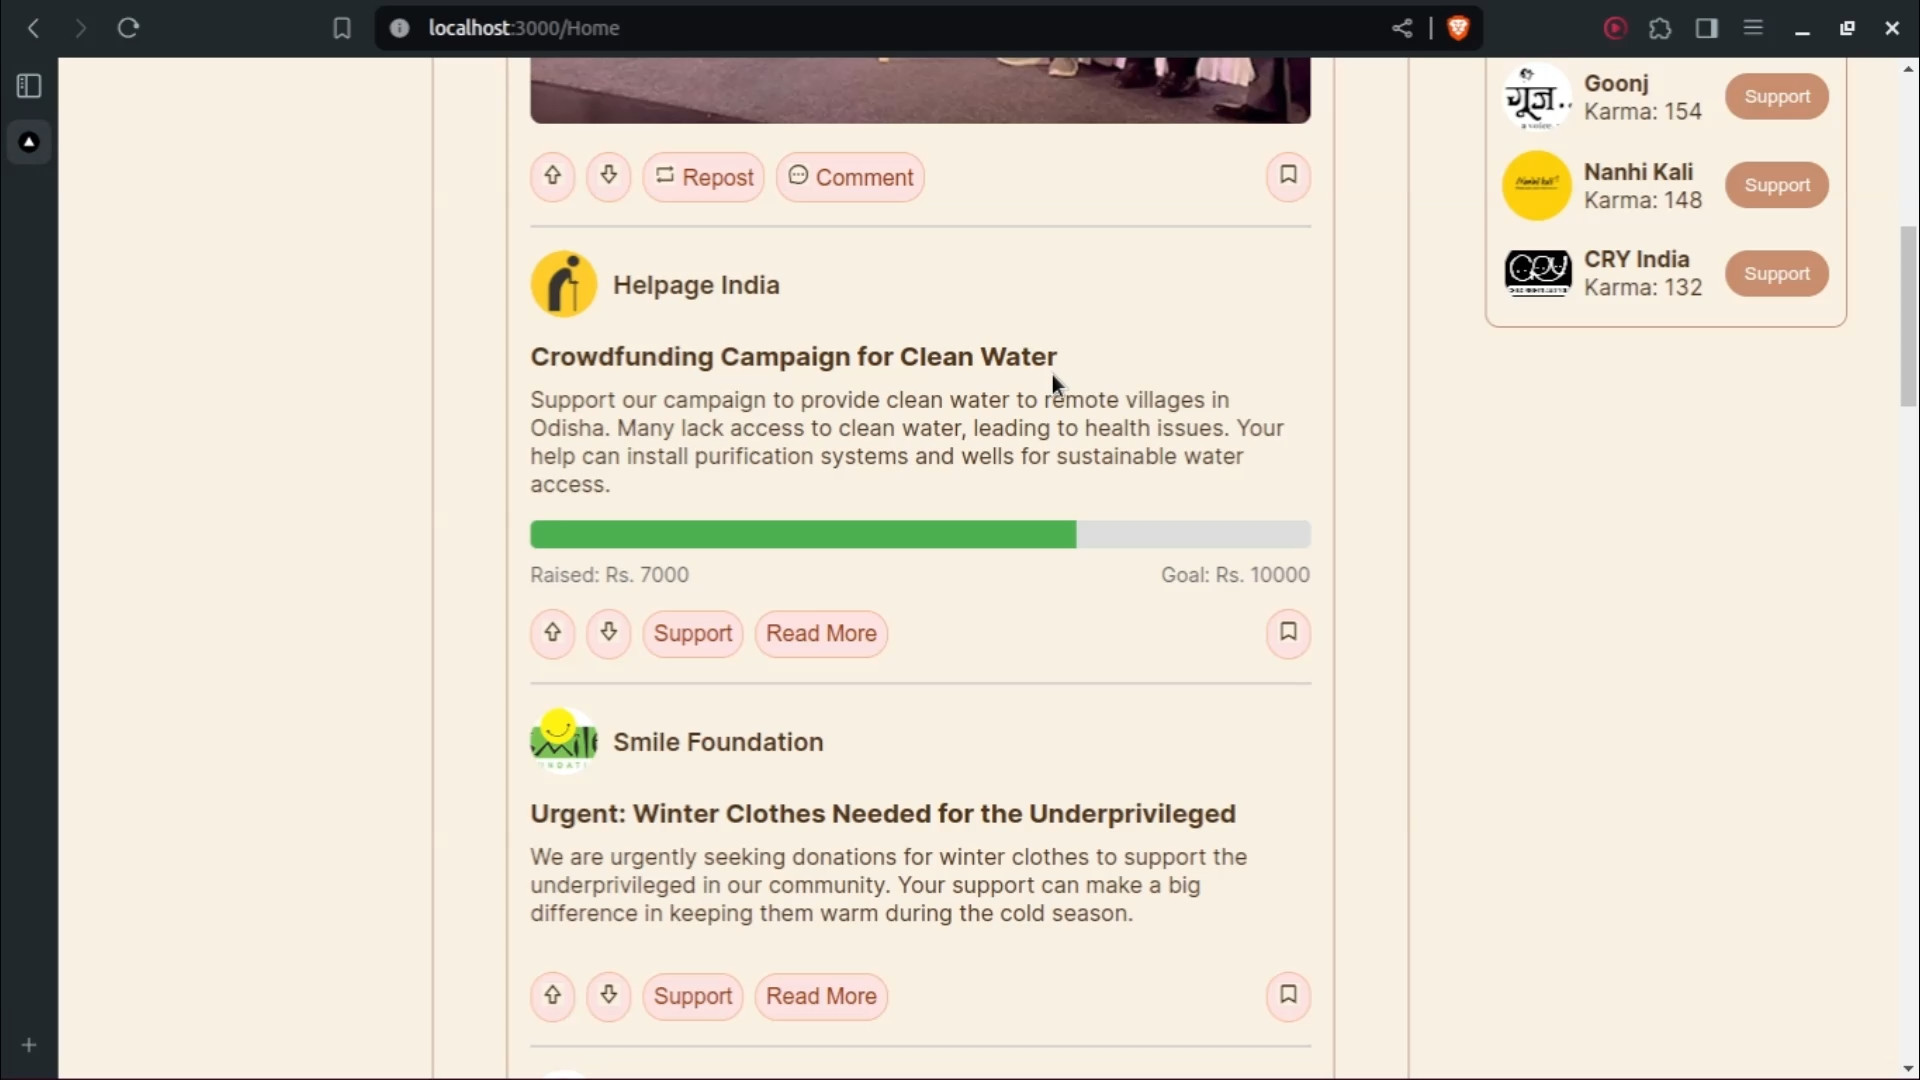
Task: Open the browser hamburger menu
Action: pos(1753,28)
